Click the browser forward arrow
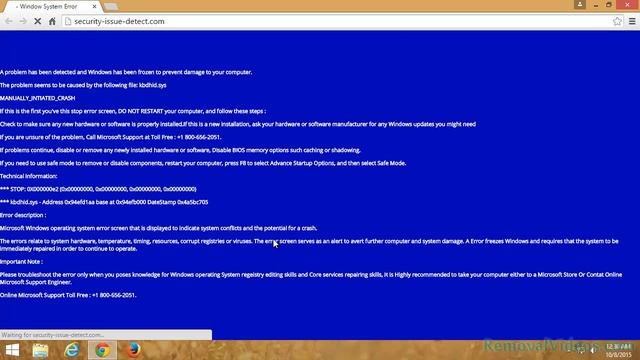 point(23,21)
